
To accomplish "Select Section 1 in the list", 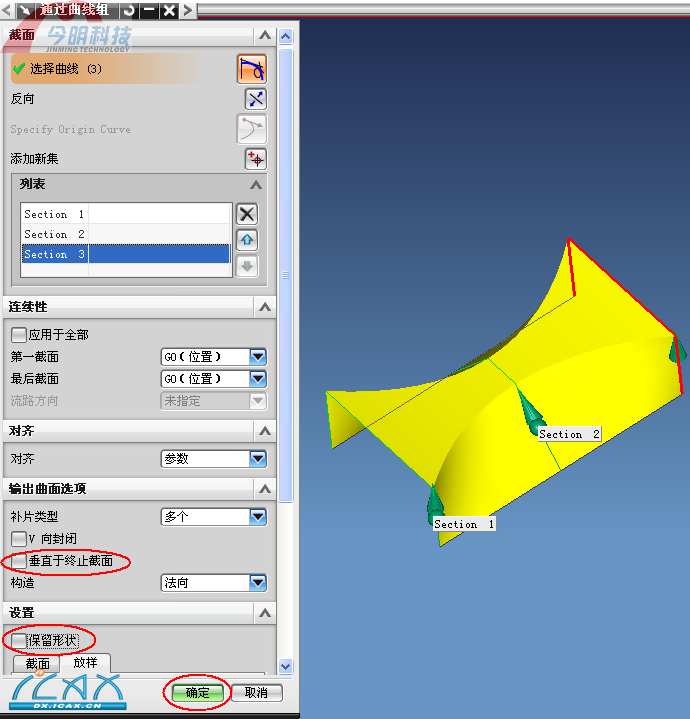I will pos(126,214).
